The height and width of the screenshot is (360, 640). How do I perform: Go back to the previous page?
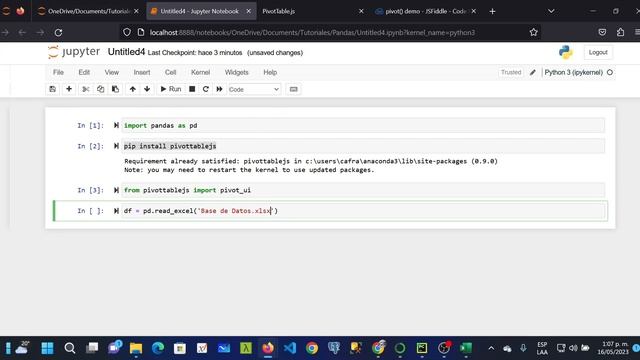tap(22, 32)
